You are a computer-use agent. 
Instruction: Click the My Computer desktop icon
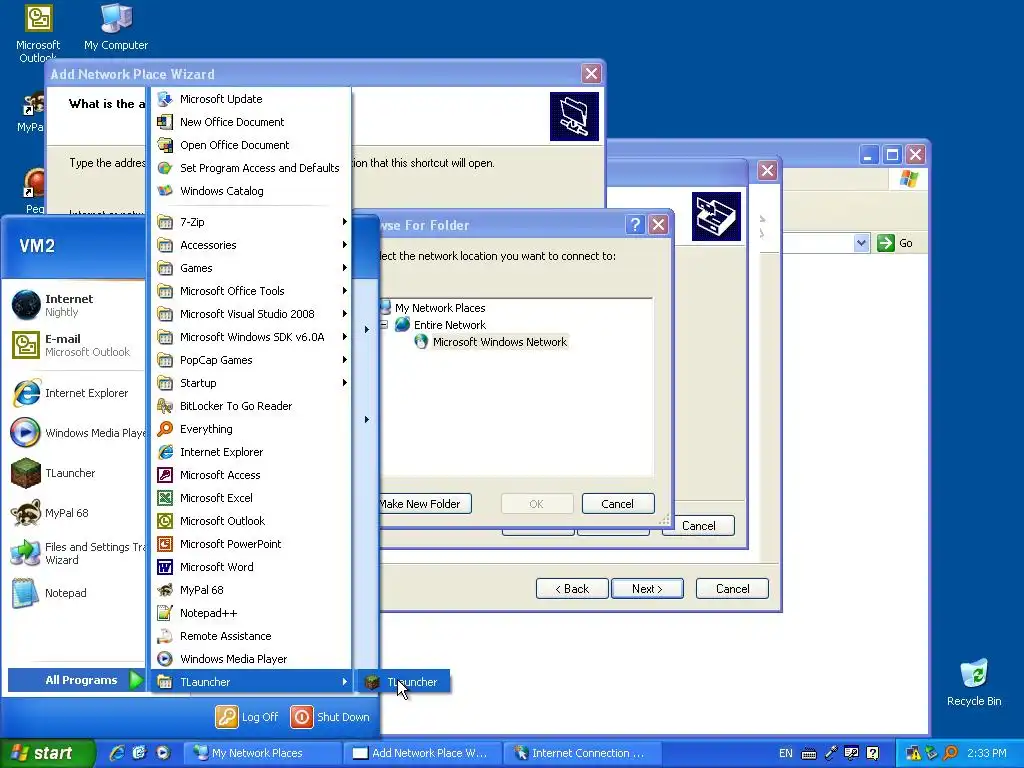116,18
